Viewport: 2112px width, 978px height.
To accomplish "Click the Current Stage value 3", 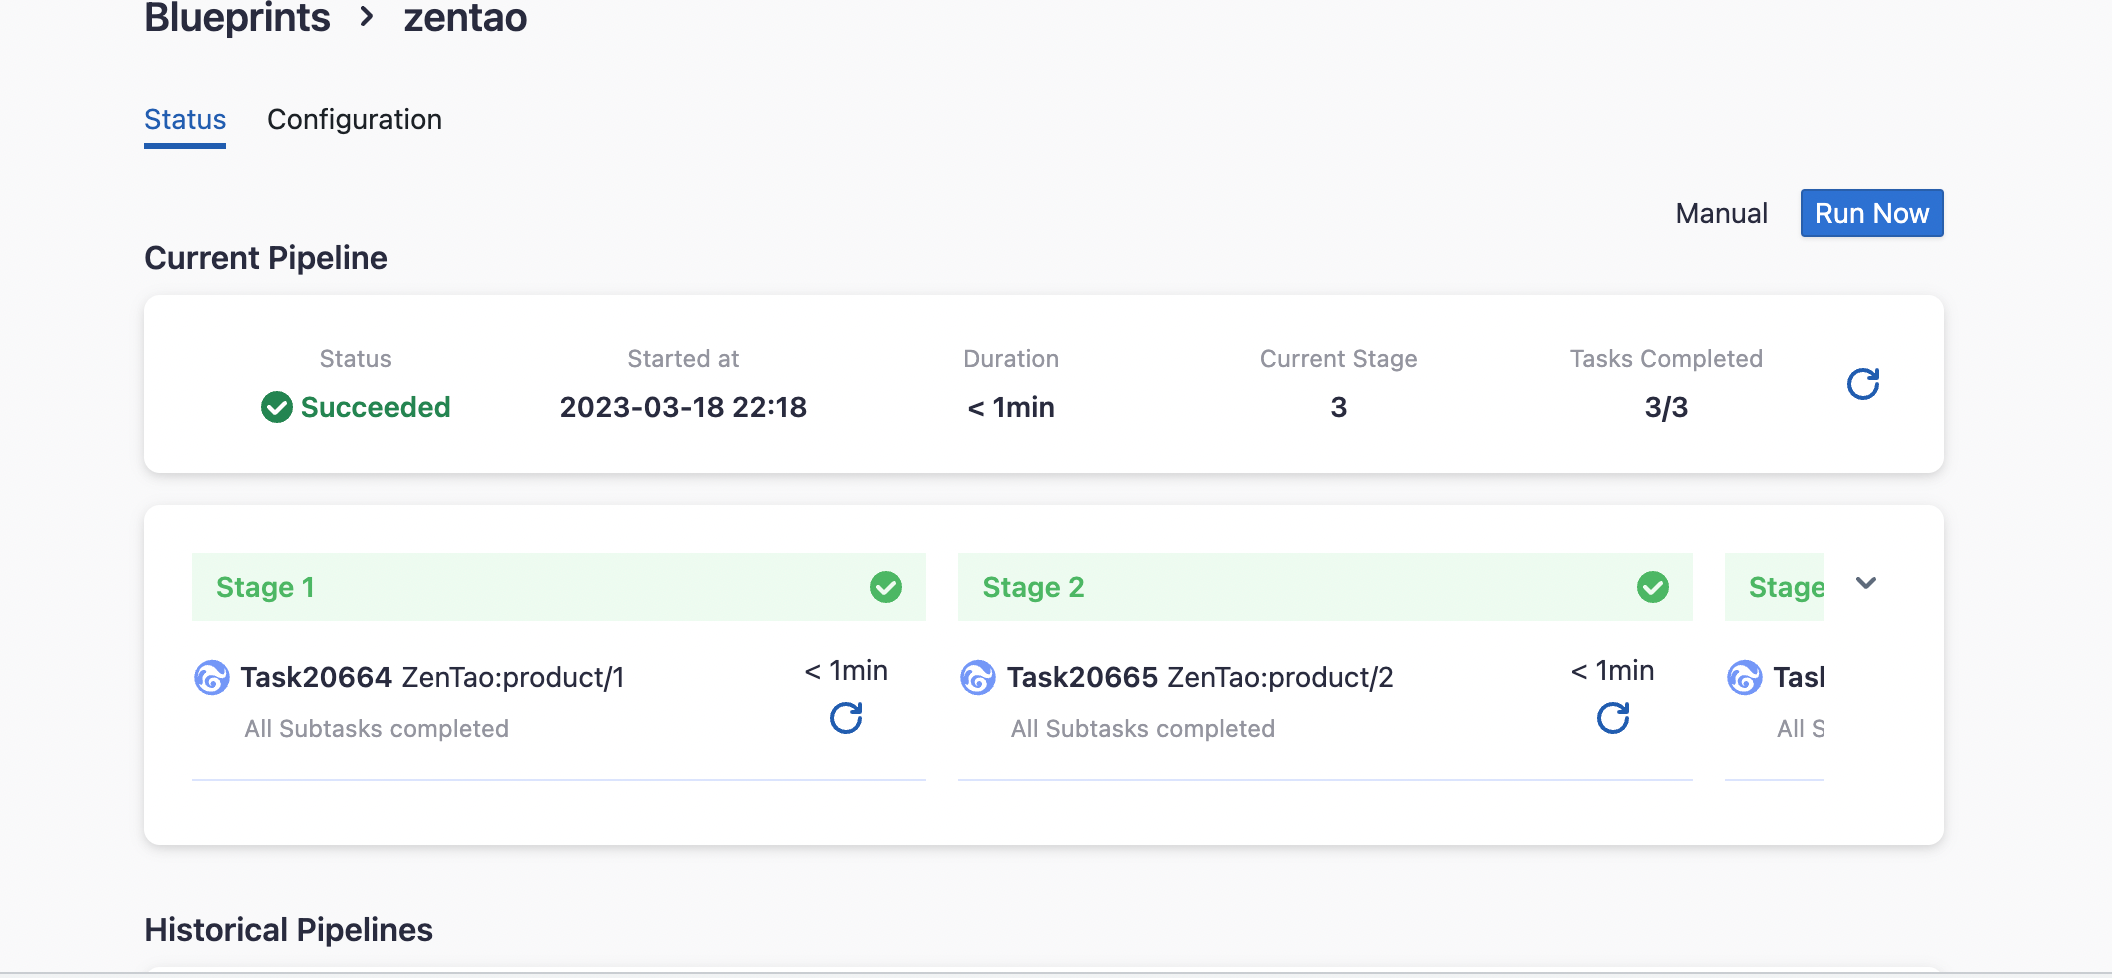I will click(1338, 407).
